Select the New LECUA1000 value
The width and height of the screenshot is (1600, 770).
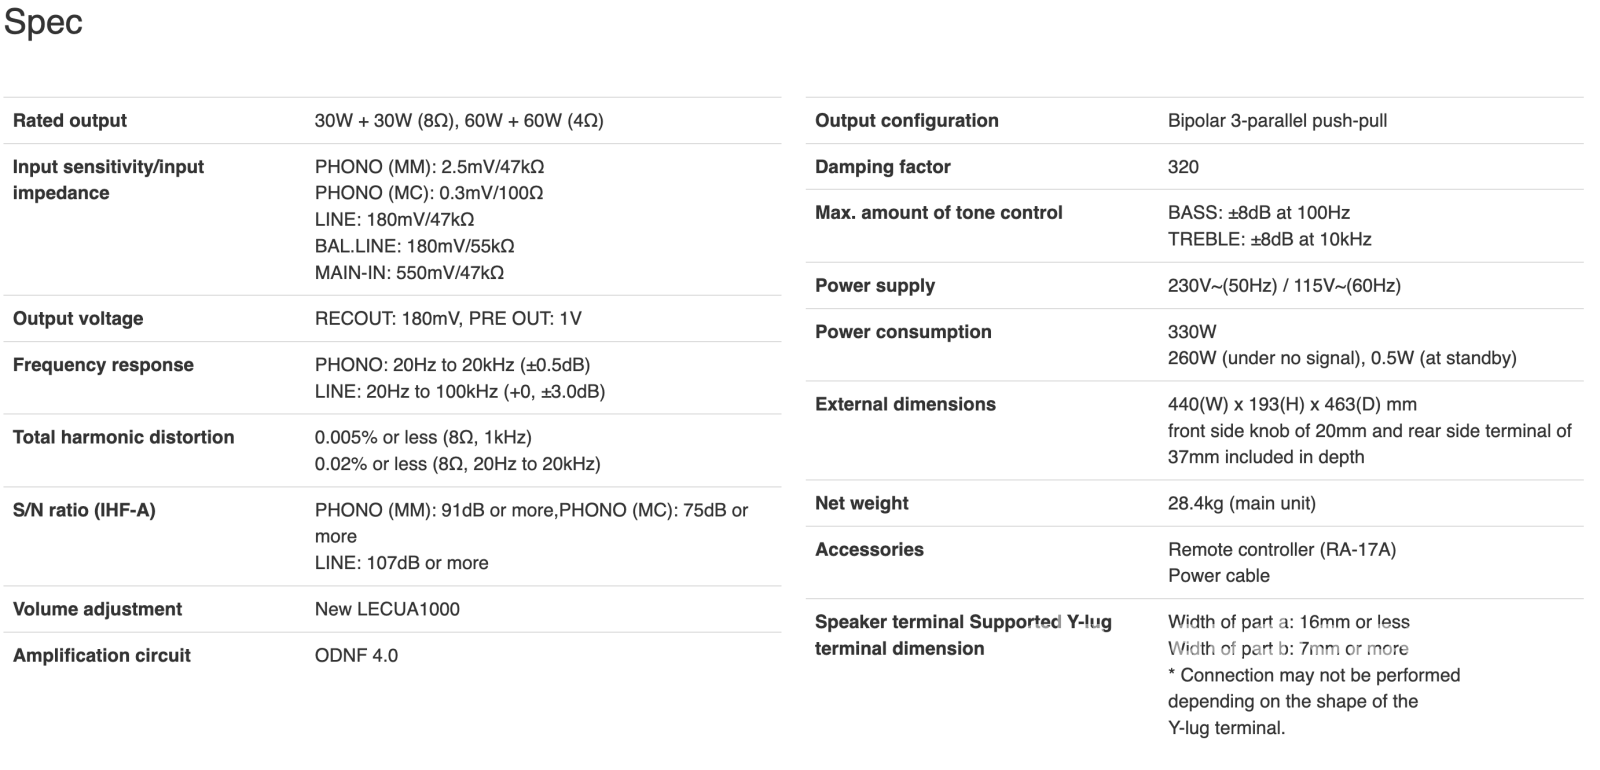coord(387,609)
